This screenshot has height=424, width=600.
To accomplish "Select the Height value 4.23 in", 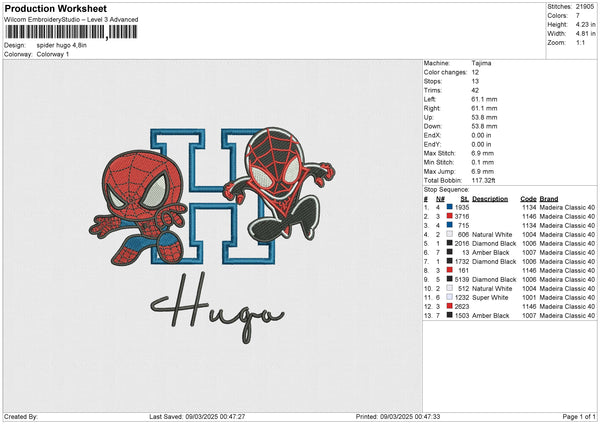I will pyautogui.click(x=585, y=24).
